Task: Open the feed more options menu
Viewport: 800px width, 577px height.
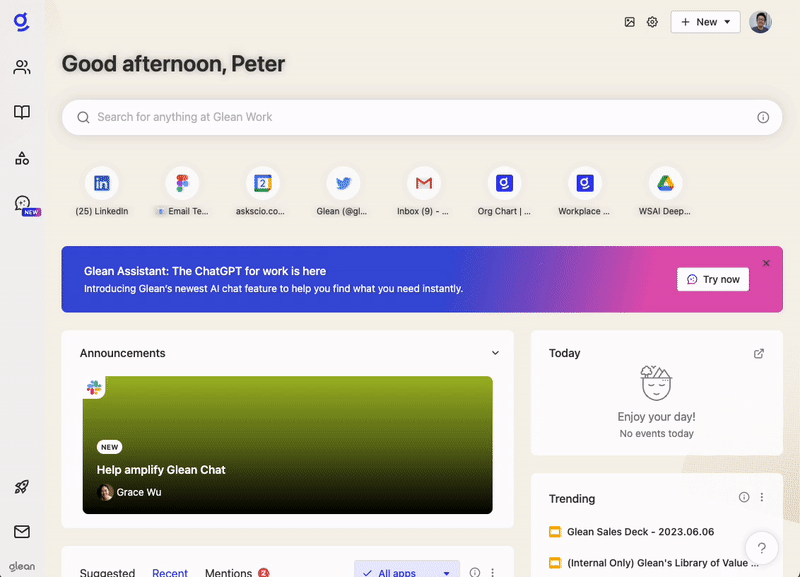Action: (x=492, y=572)
